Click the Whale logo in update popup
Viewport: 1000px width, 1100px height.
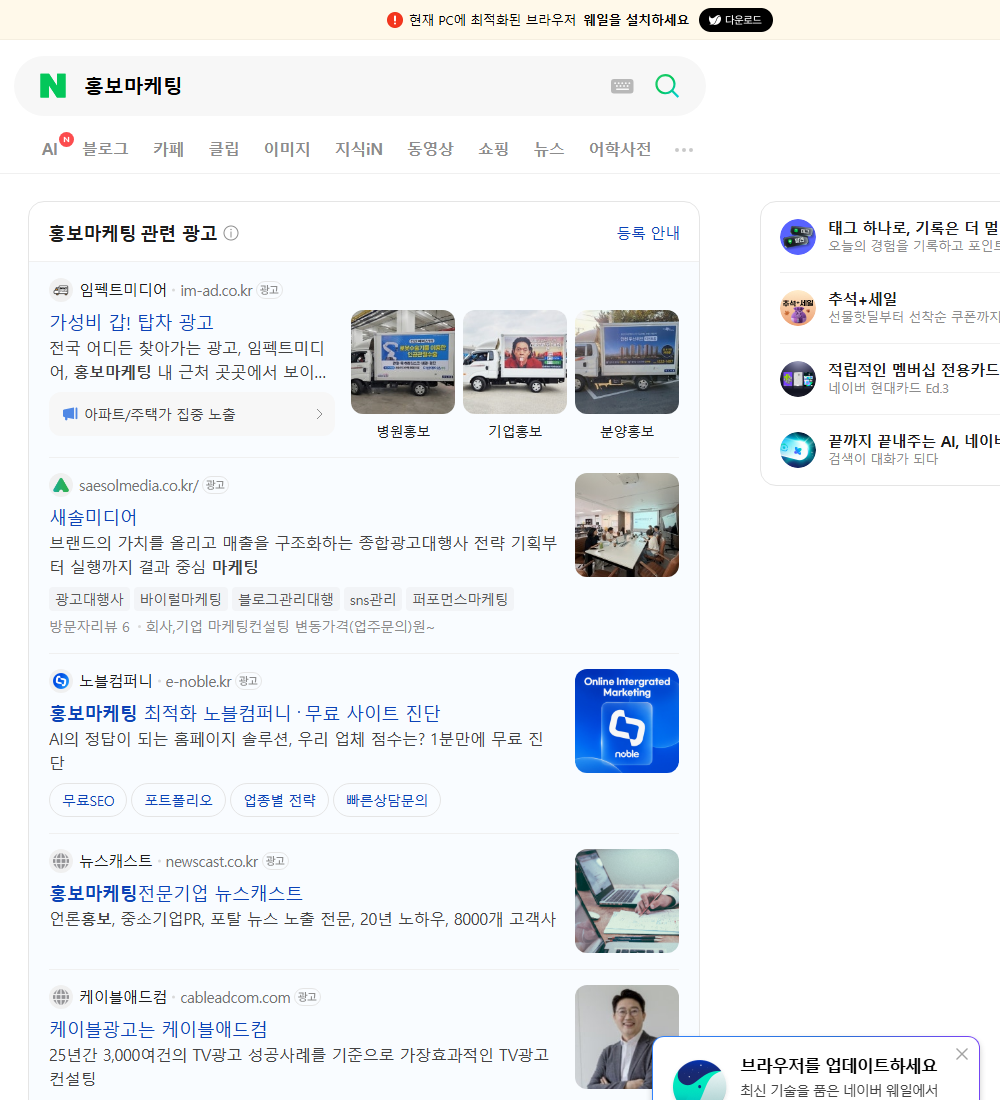[699, 1080]
